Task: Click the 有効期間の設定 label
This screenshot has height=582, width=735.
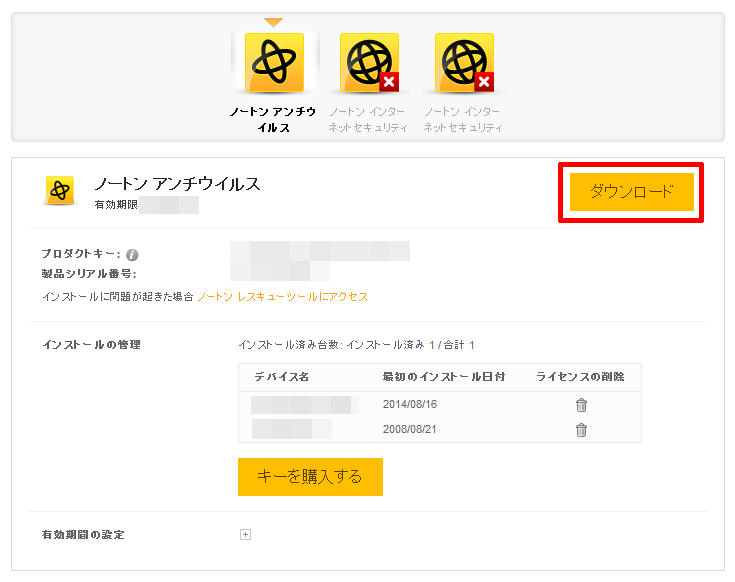Action: point(83,535)
